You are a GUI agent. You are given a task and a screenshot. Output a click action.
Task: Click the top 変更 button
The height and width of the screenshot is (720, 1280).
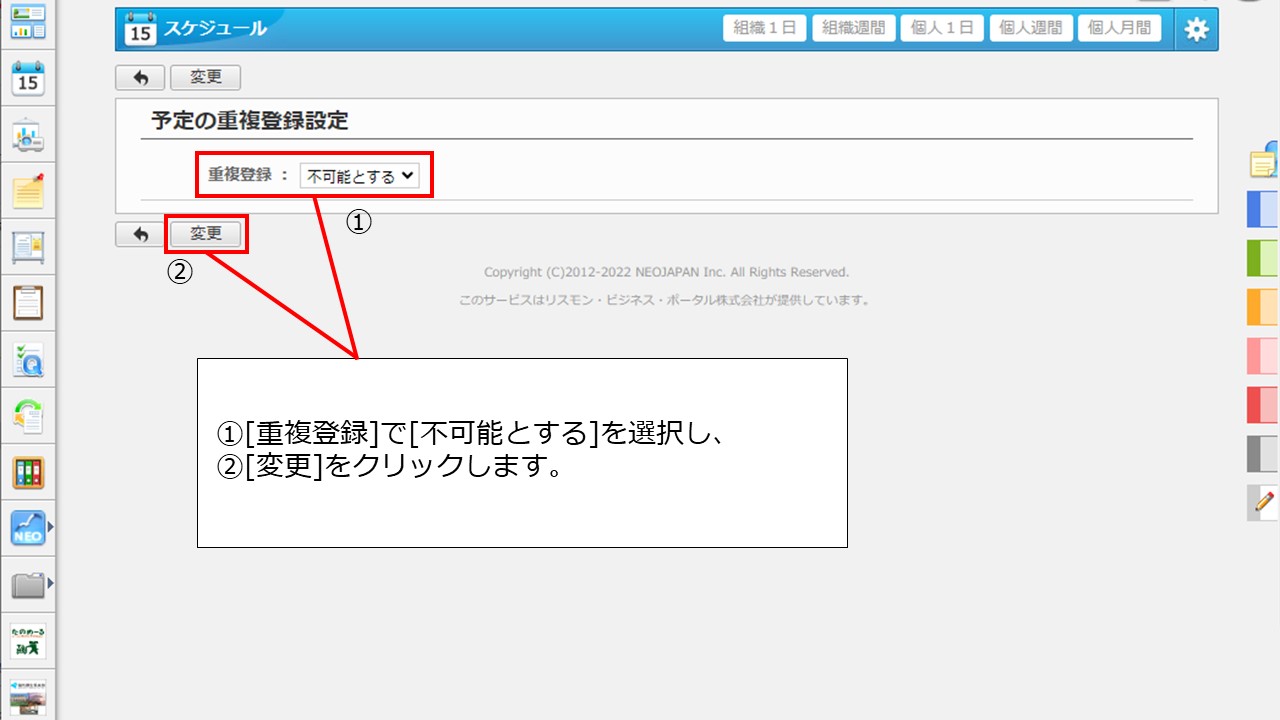206,78
